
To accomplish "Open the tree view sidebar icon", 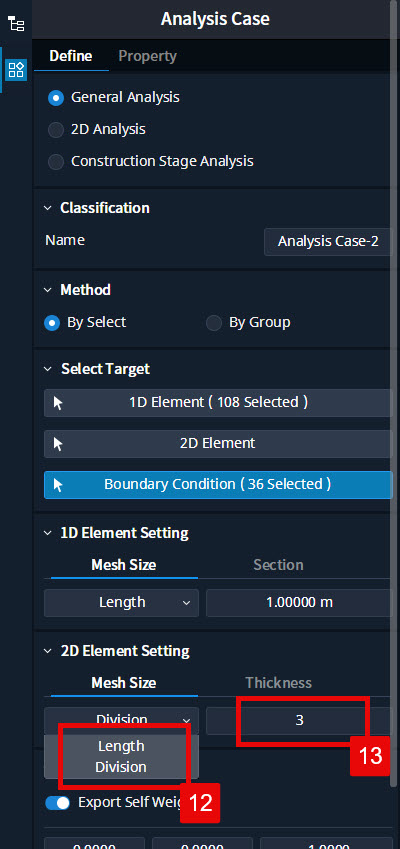I will pyautogui.click(x=16, y=24).
